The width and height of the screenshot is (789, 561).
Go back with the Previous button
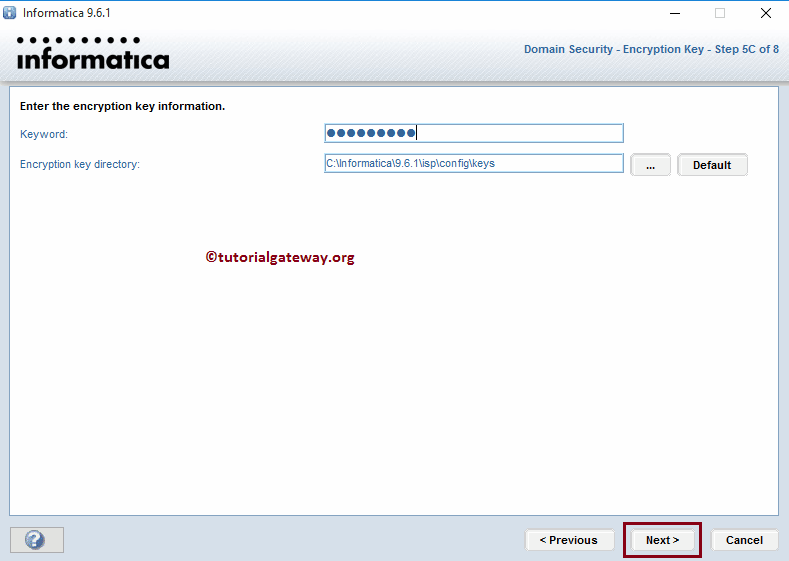(569, 540)
